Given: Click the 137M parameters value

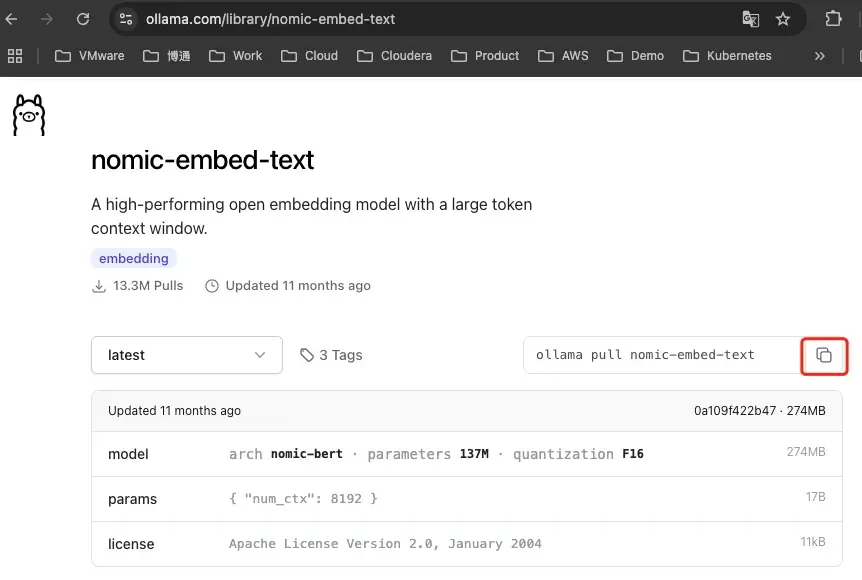Looking at the screenshot, I should [474, 454].
